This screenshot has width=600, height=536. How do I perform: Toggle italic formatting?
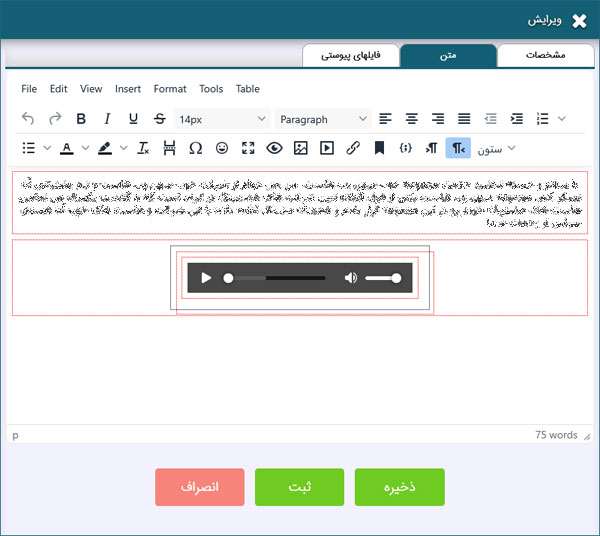coord(108,119)
